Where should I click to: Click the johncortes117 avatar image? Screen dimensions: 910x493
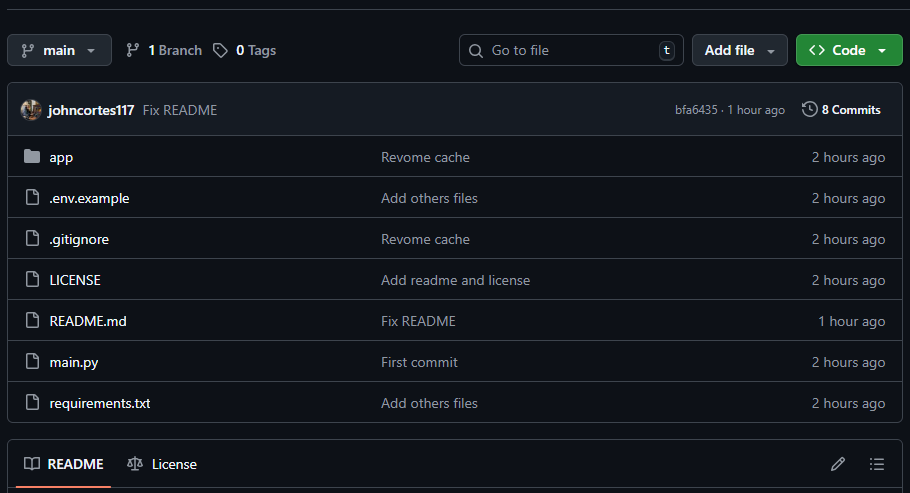(x=31, y=110)
